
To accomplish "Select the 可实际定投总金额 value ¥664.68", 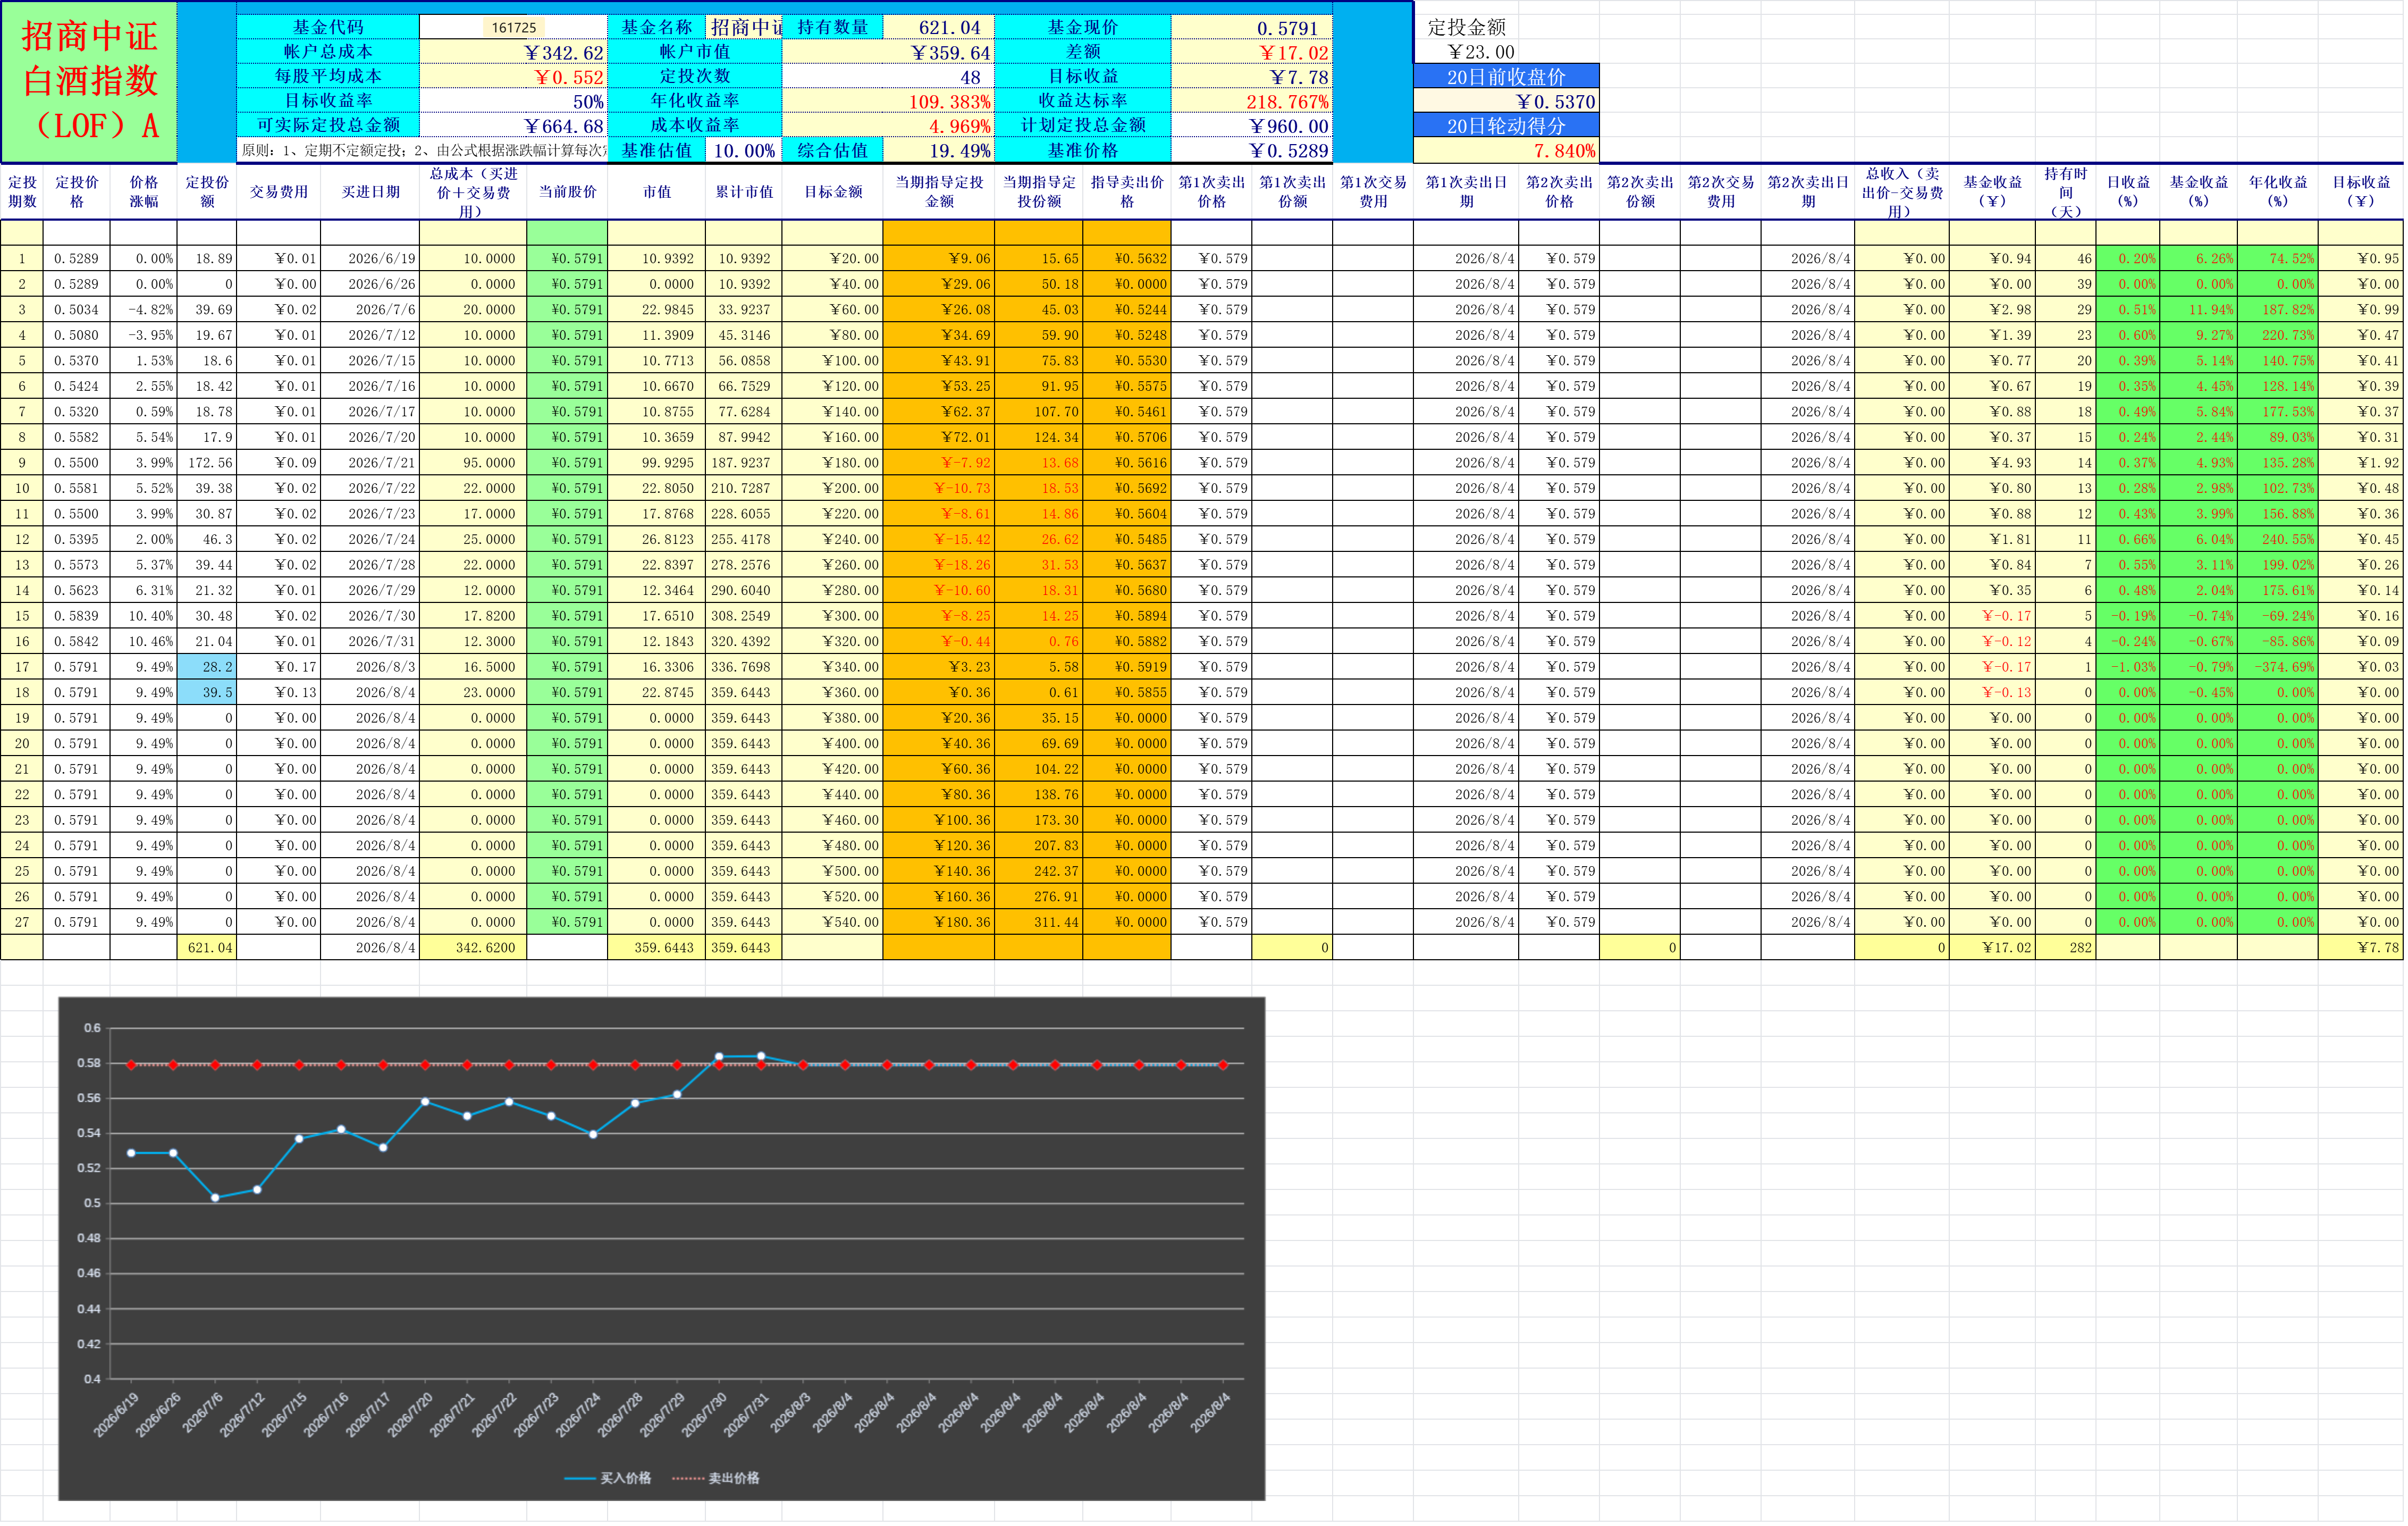I will [513, 126].
